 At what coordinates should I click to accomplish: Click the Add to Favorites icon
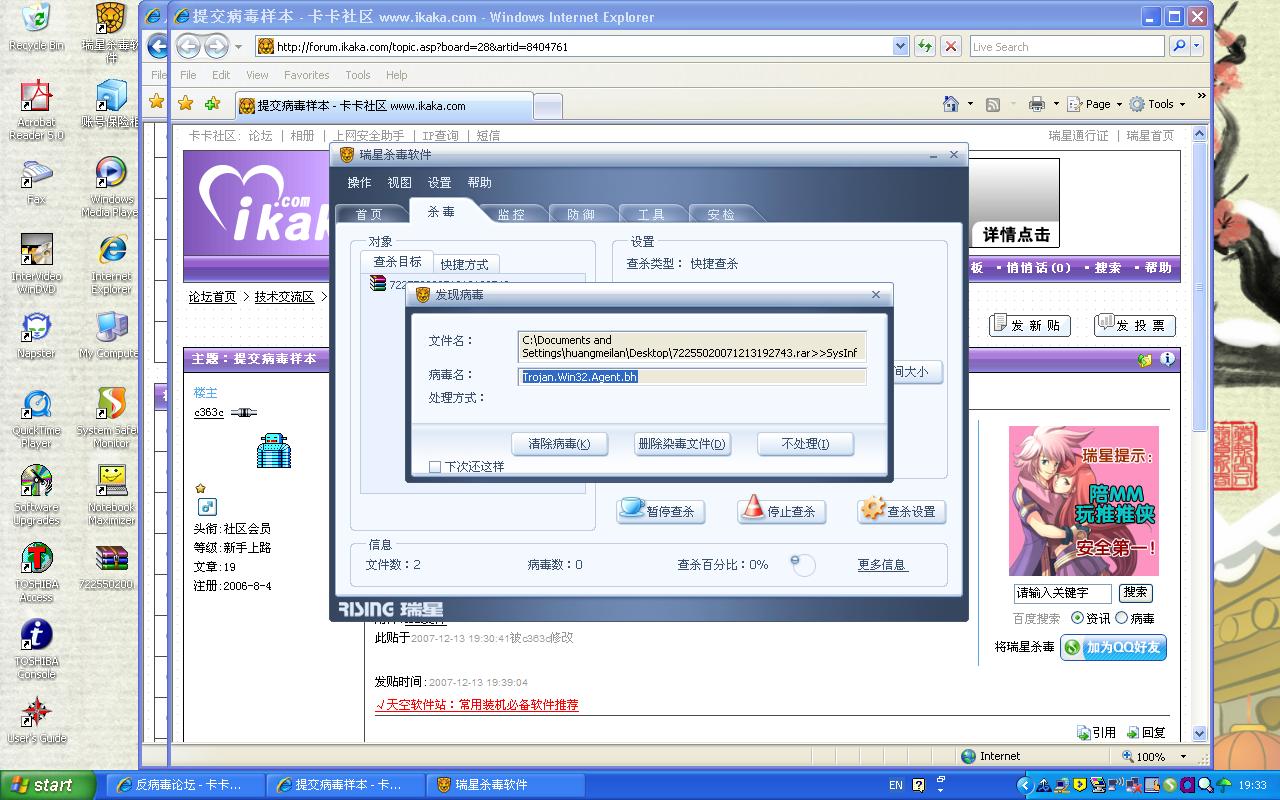pyautogui.click(x=212, y=103)
